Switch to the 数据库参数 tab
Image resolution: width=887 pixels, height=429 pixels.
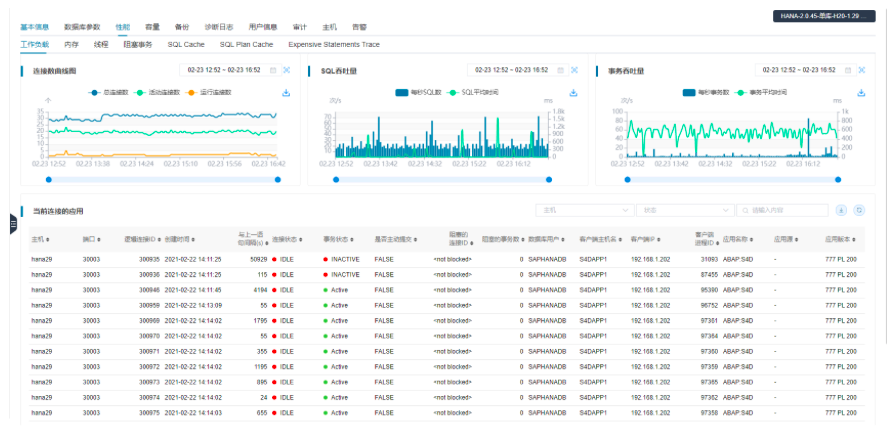83,27
